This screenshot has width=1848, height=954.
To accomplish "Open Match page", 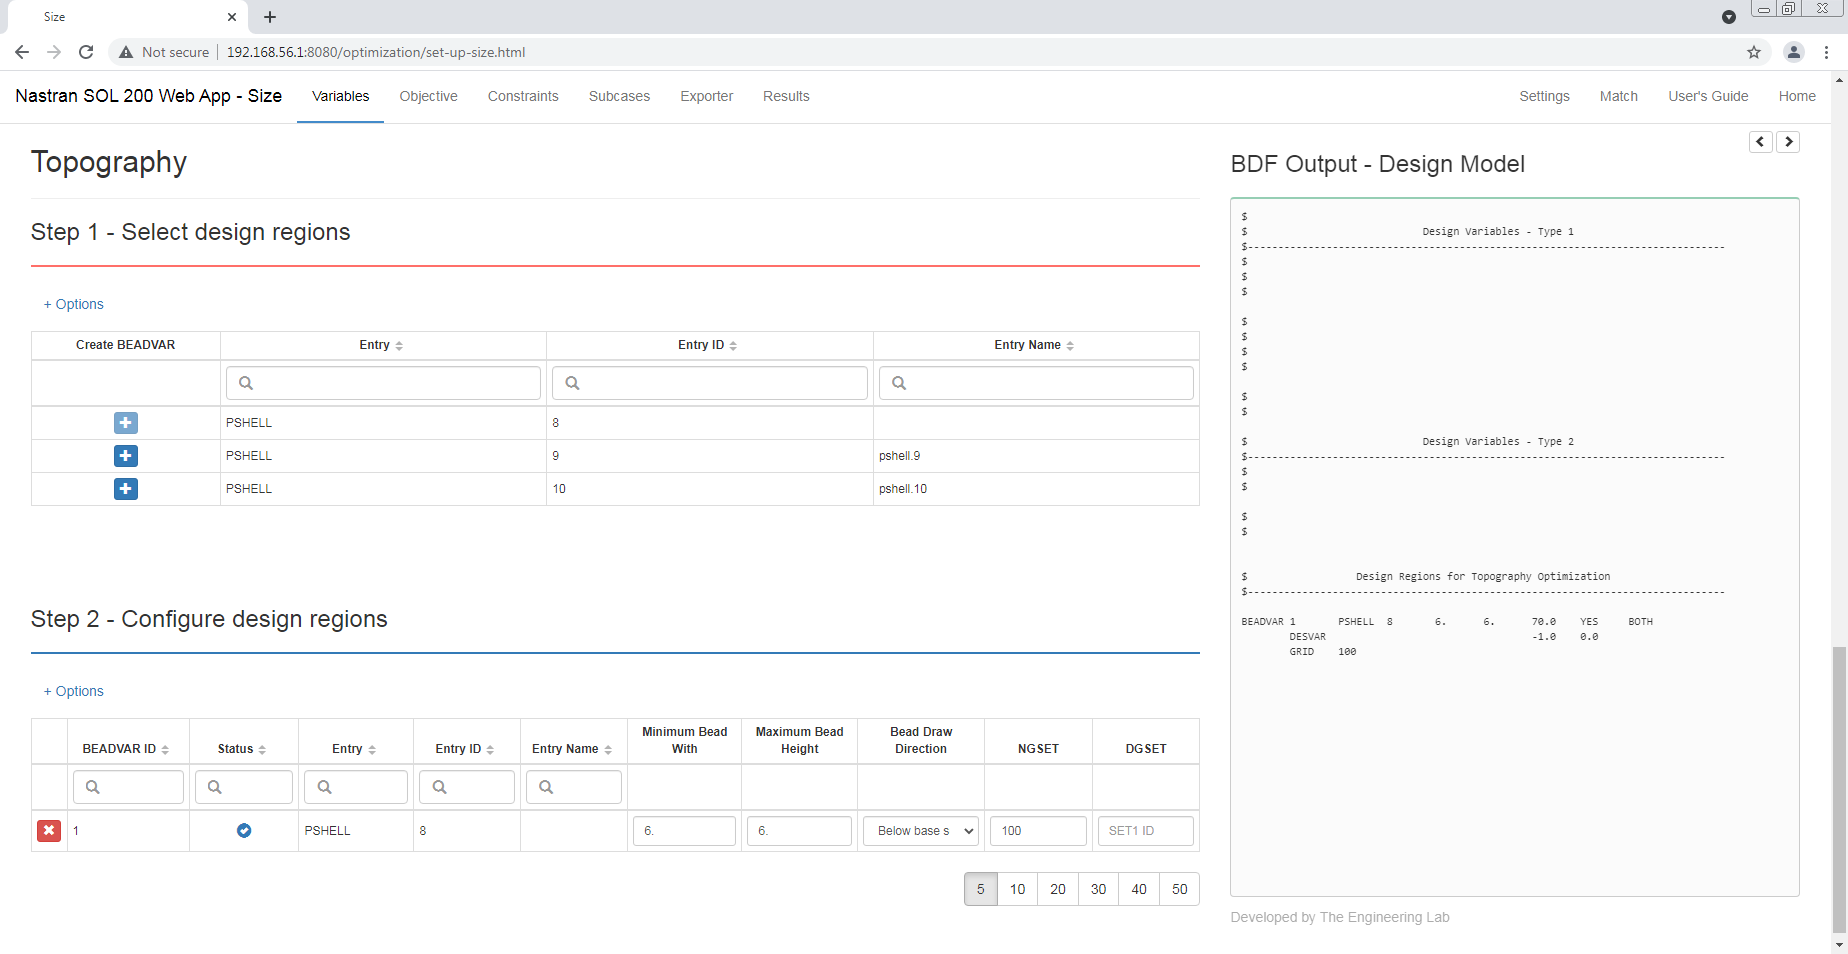I will [x=1618, y=96].
